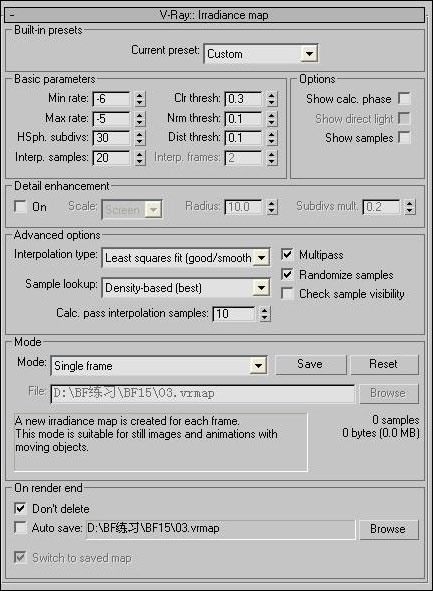Turn on Detail enhancement checkbox

coord(20,207)
